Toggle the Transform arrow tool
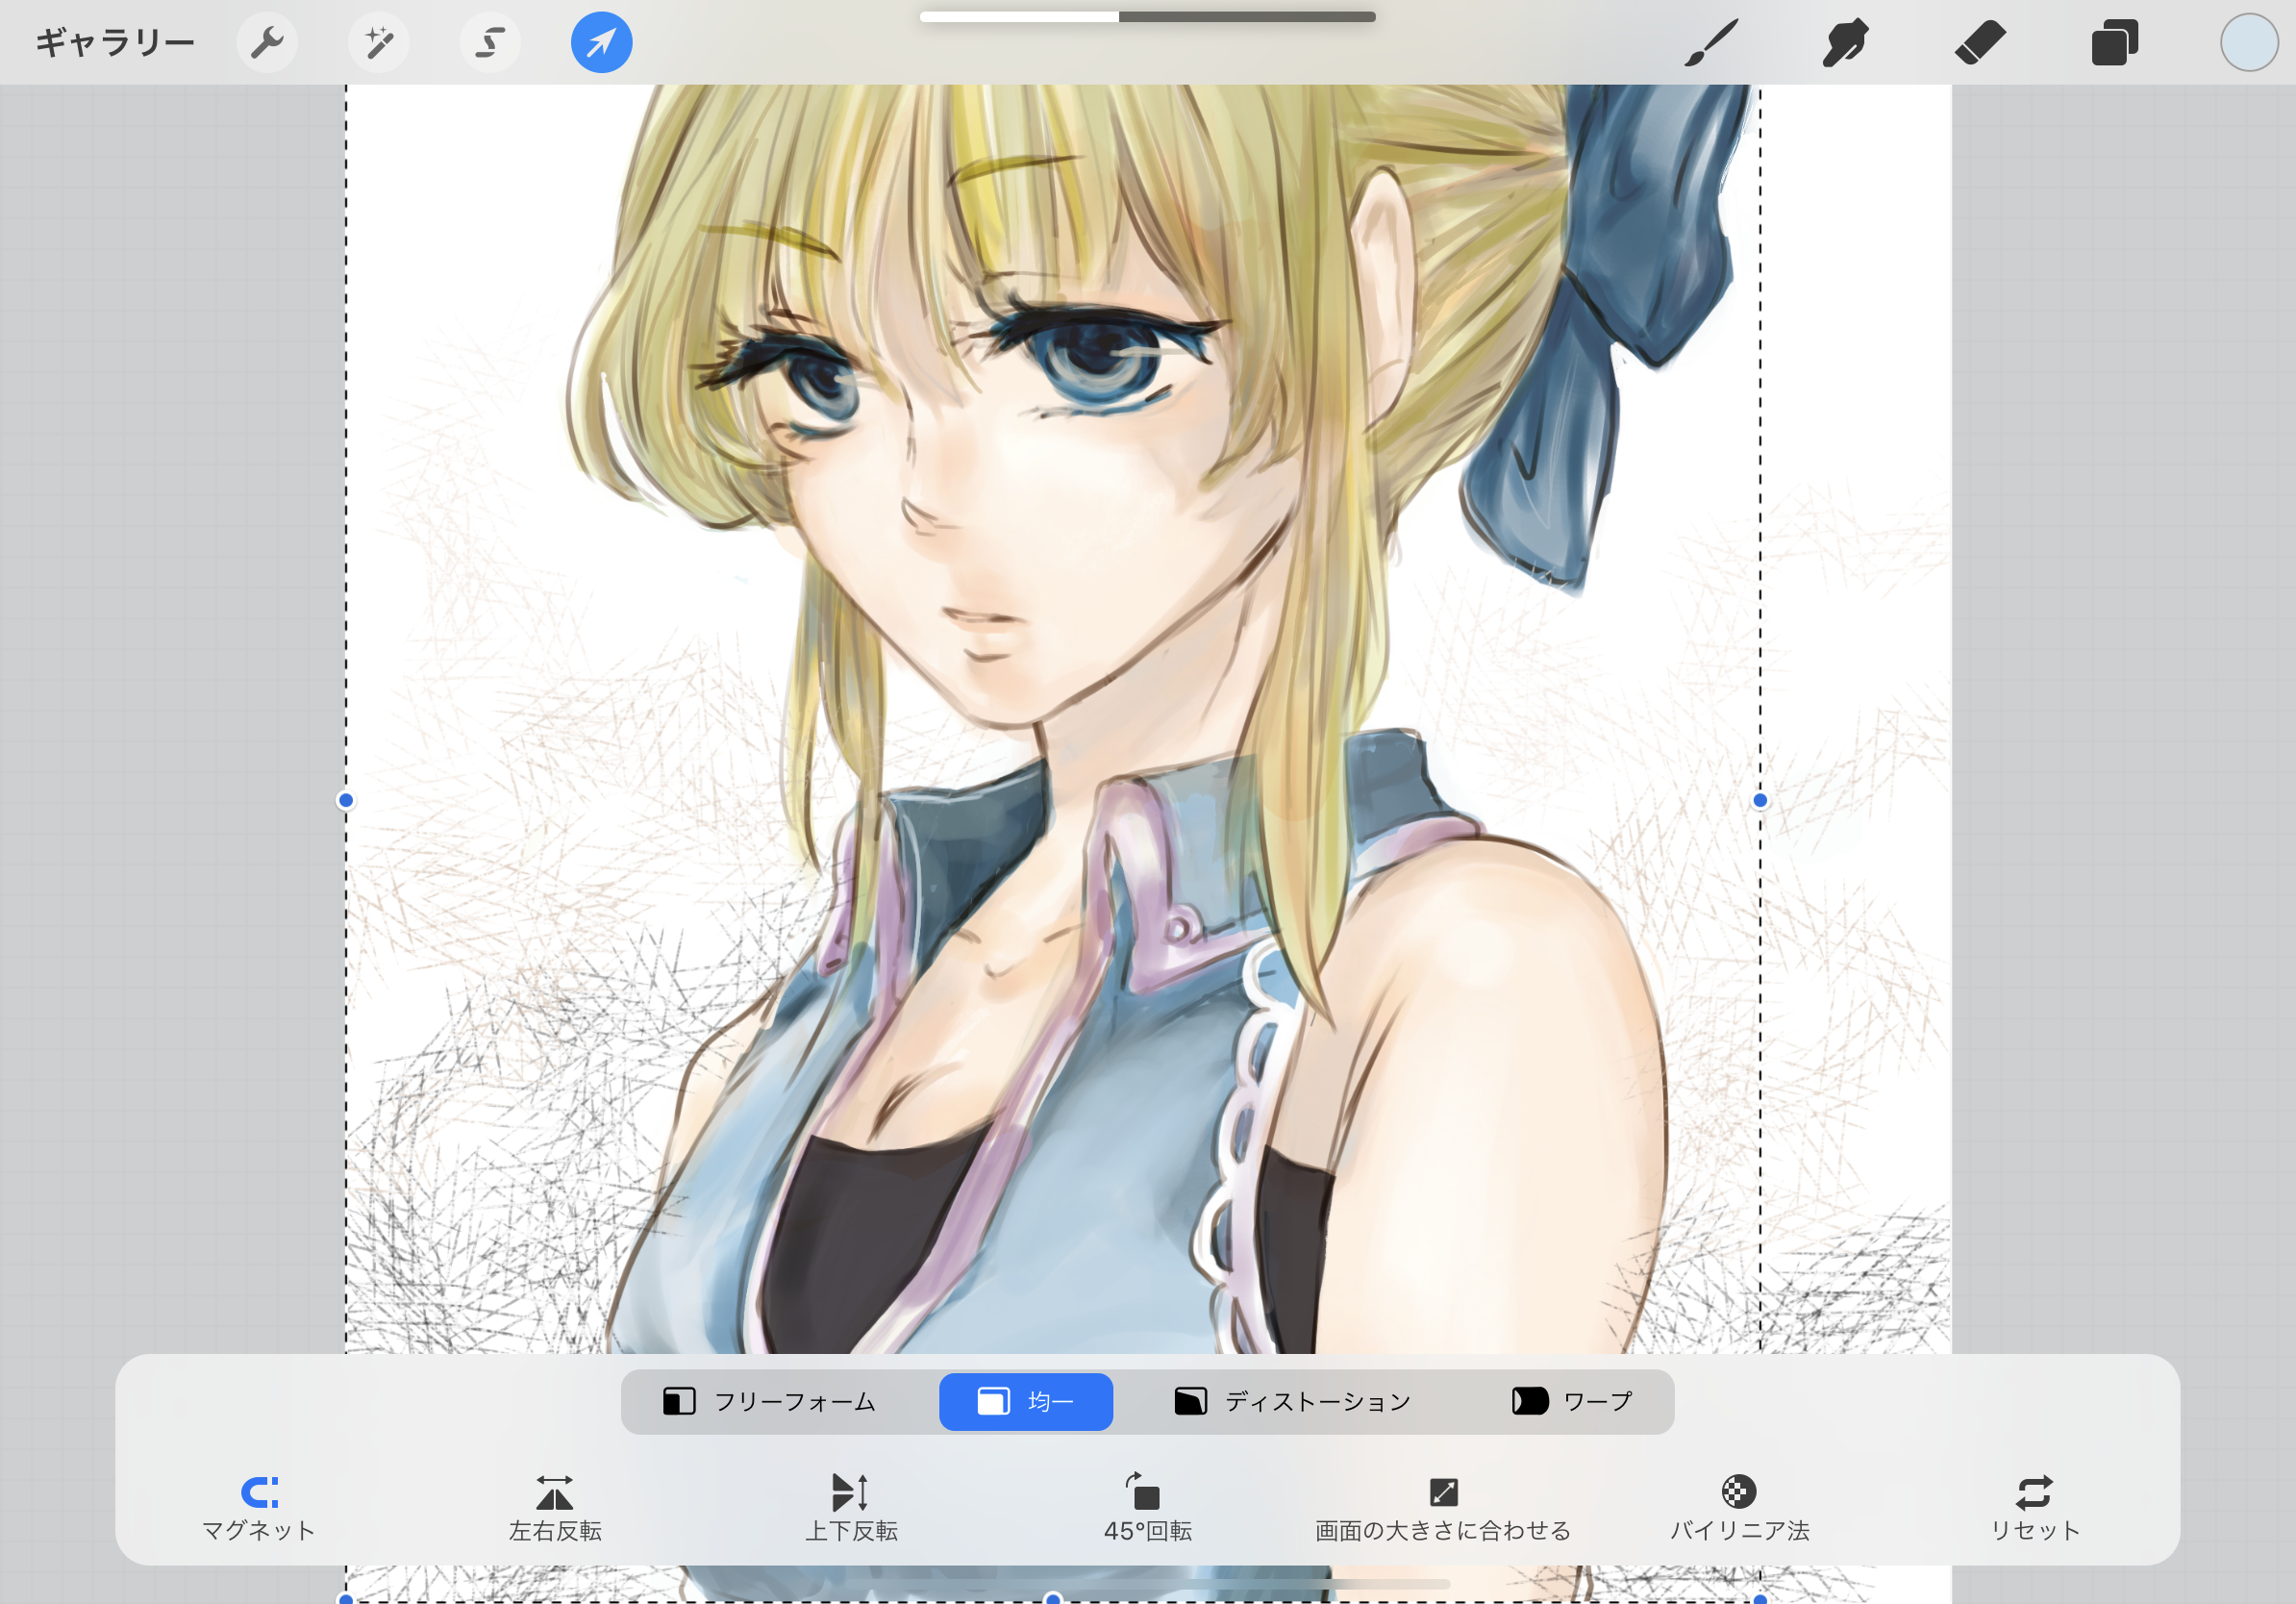The image size is (2296, 1604). point(601,42)
